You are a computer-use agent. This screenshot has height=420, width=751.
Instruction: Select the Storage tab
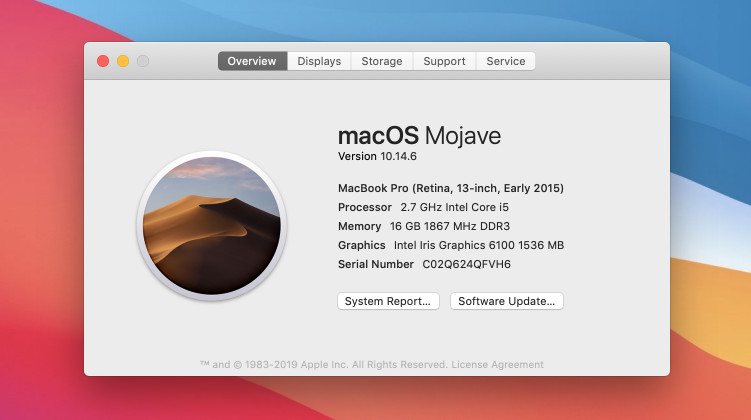381,61
